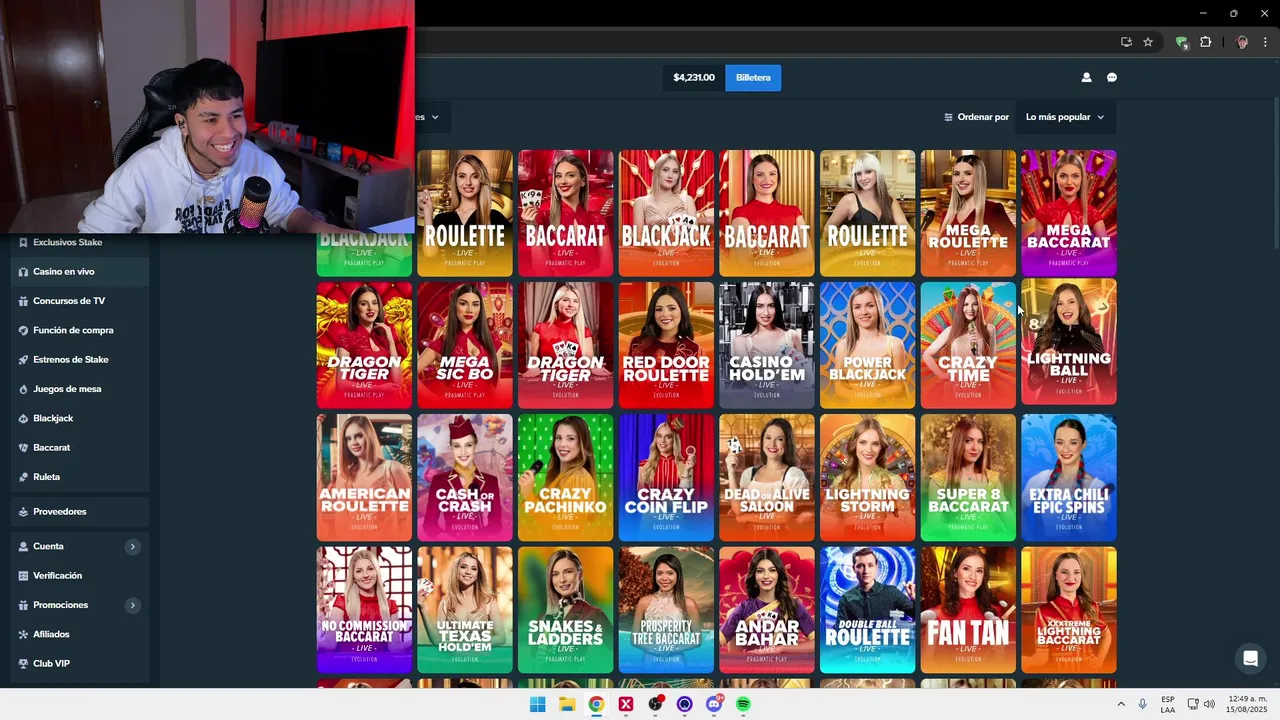Viewport: 1280px width, 720px height.
Task: Open Fan Tan game tile
Action: (x=968, y=610)
